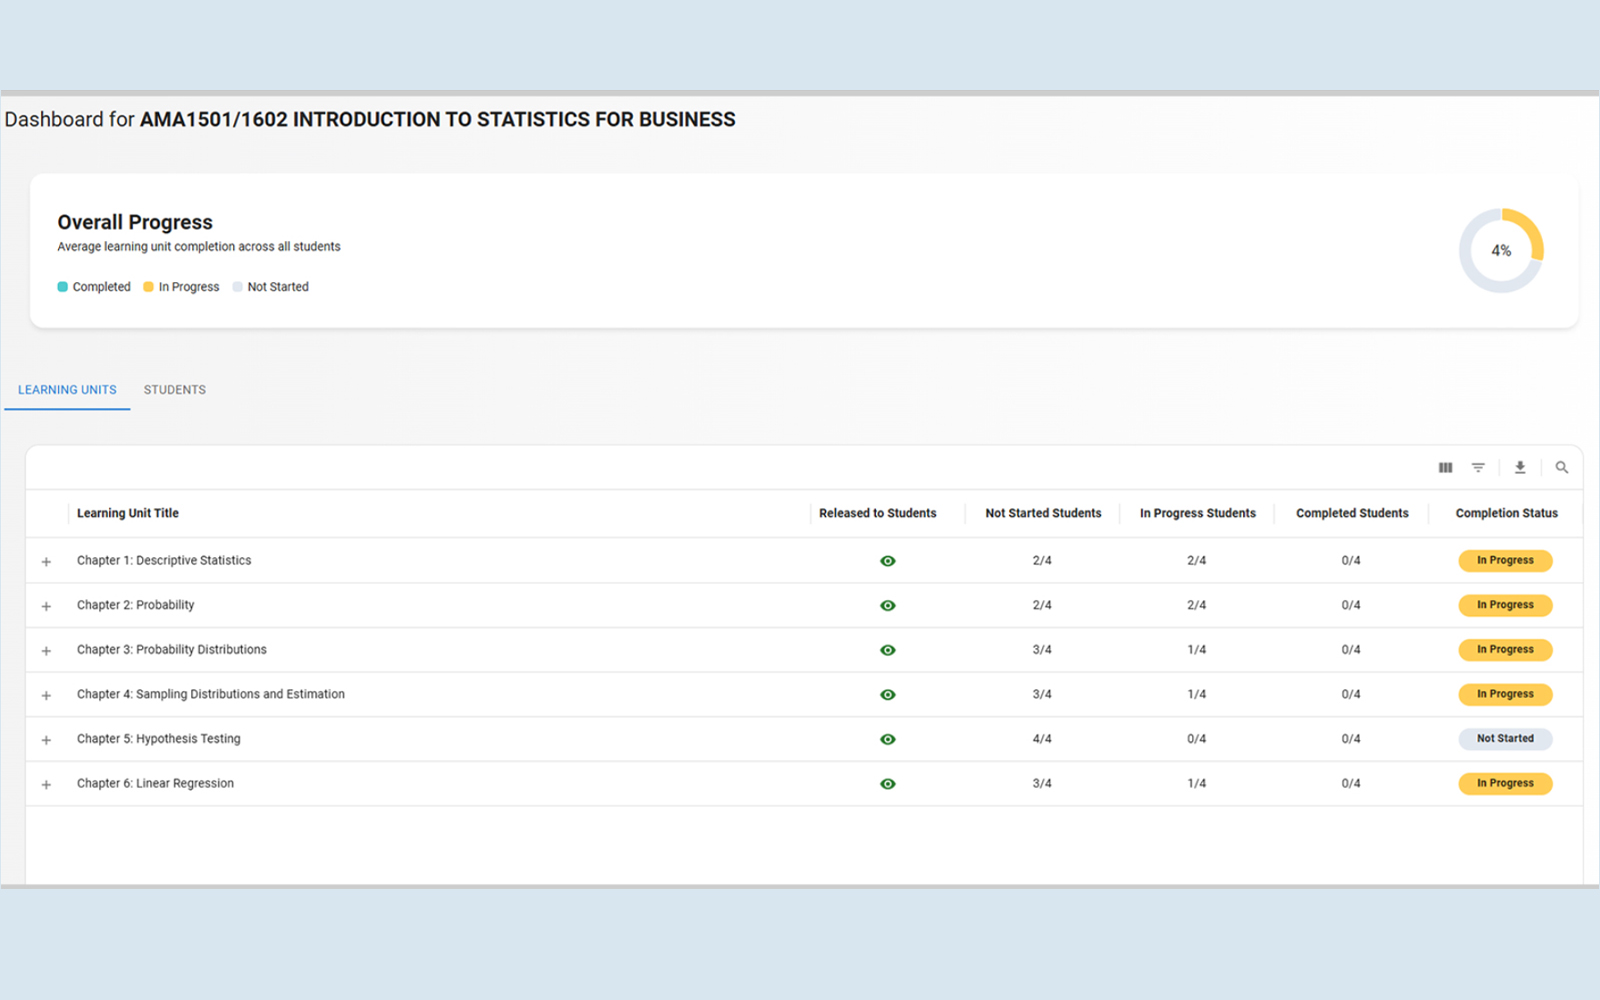Click In Progress badge for Chapter 6

pyautogui.click(x=1505, y=784)
